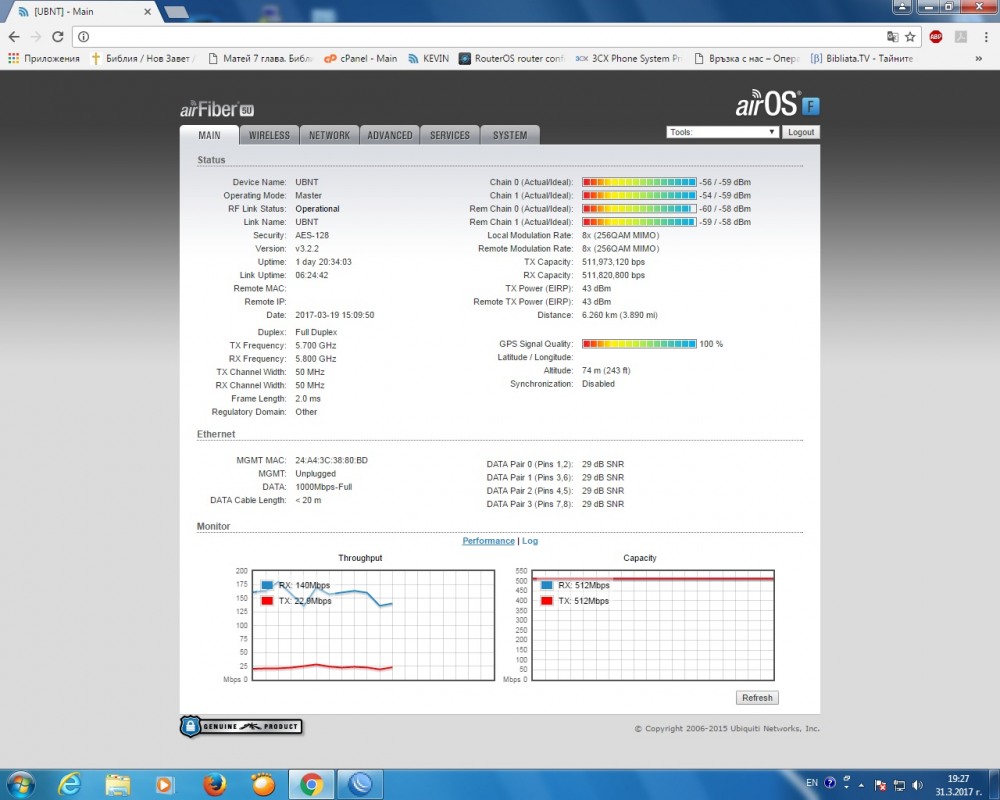Click the translate page icon in address bar

click(892, 37)
